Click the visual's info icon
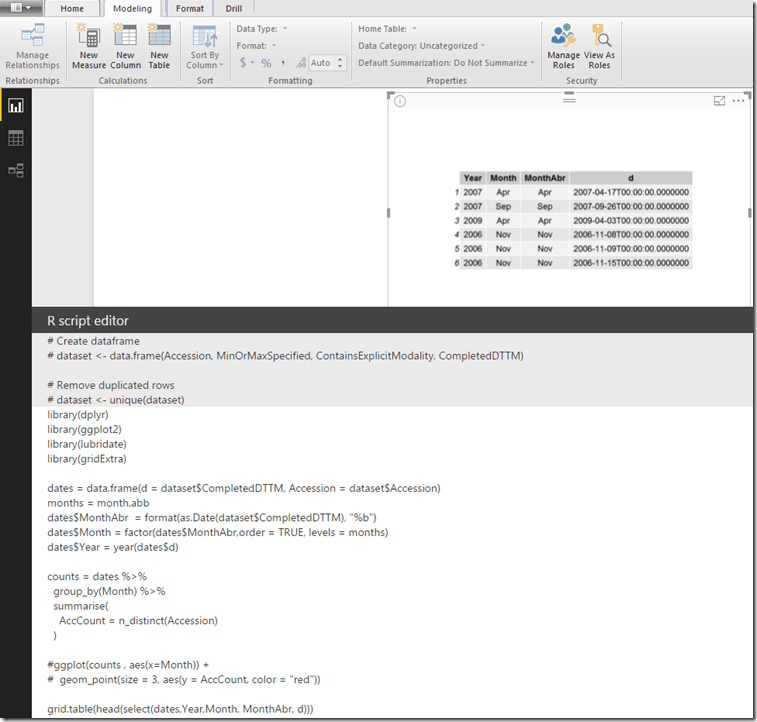757x722 pixels. tap(400, 101)
